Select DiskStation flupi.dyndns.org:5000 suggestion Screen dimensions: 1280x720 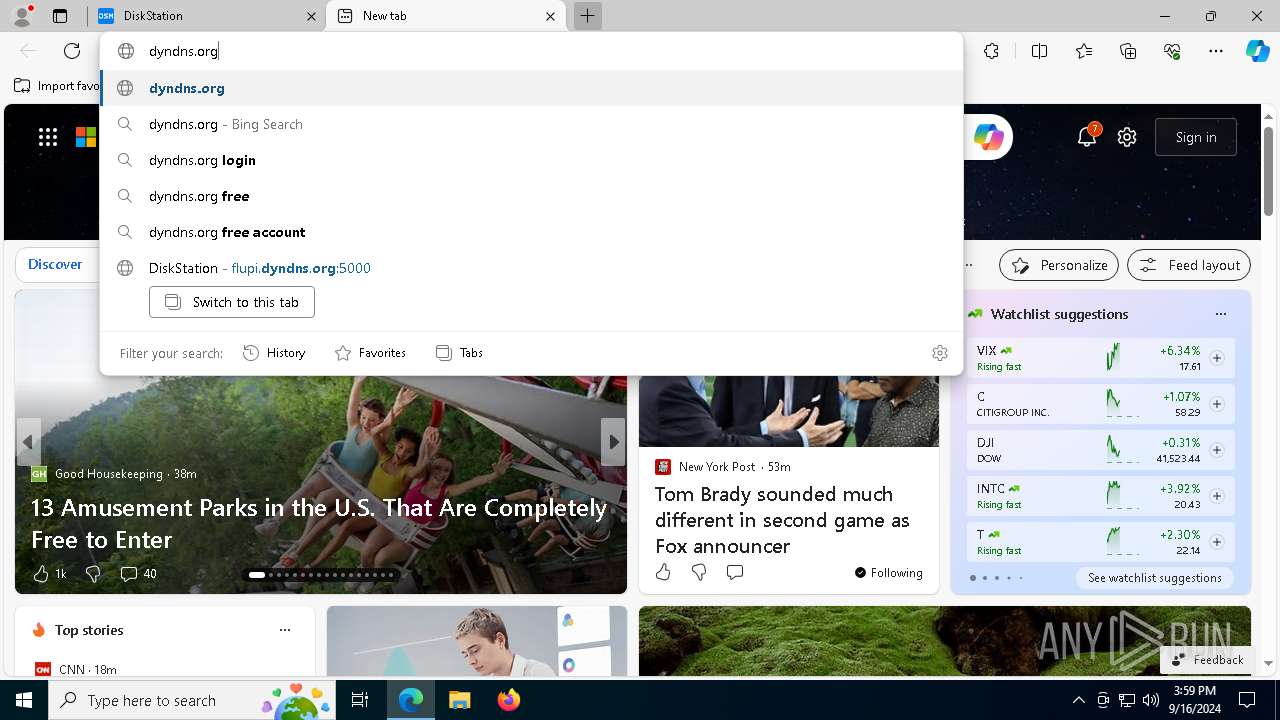click(x=531, y=268)
